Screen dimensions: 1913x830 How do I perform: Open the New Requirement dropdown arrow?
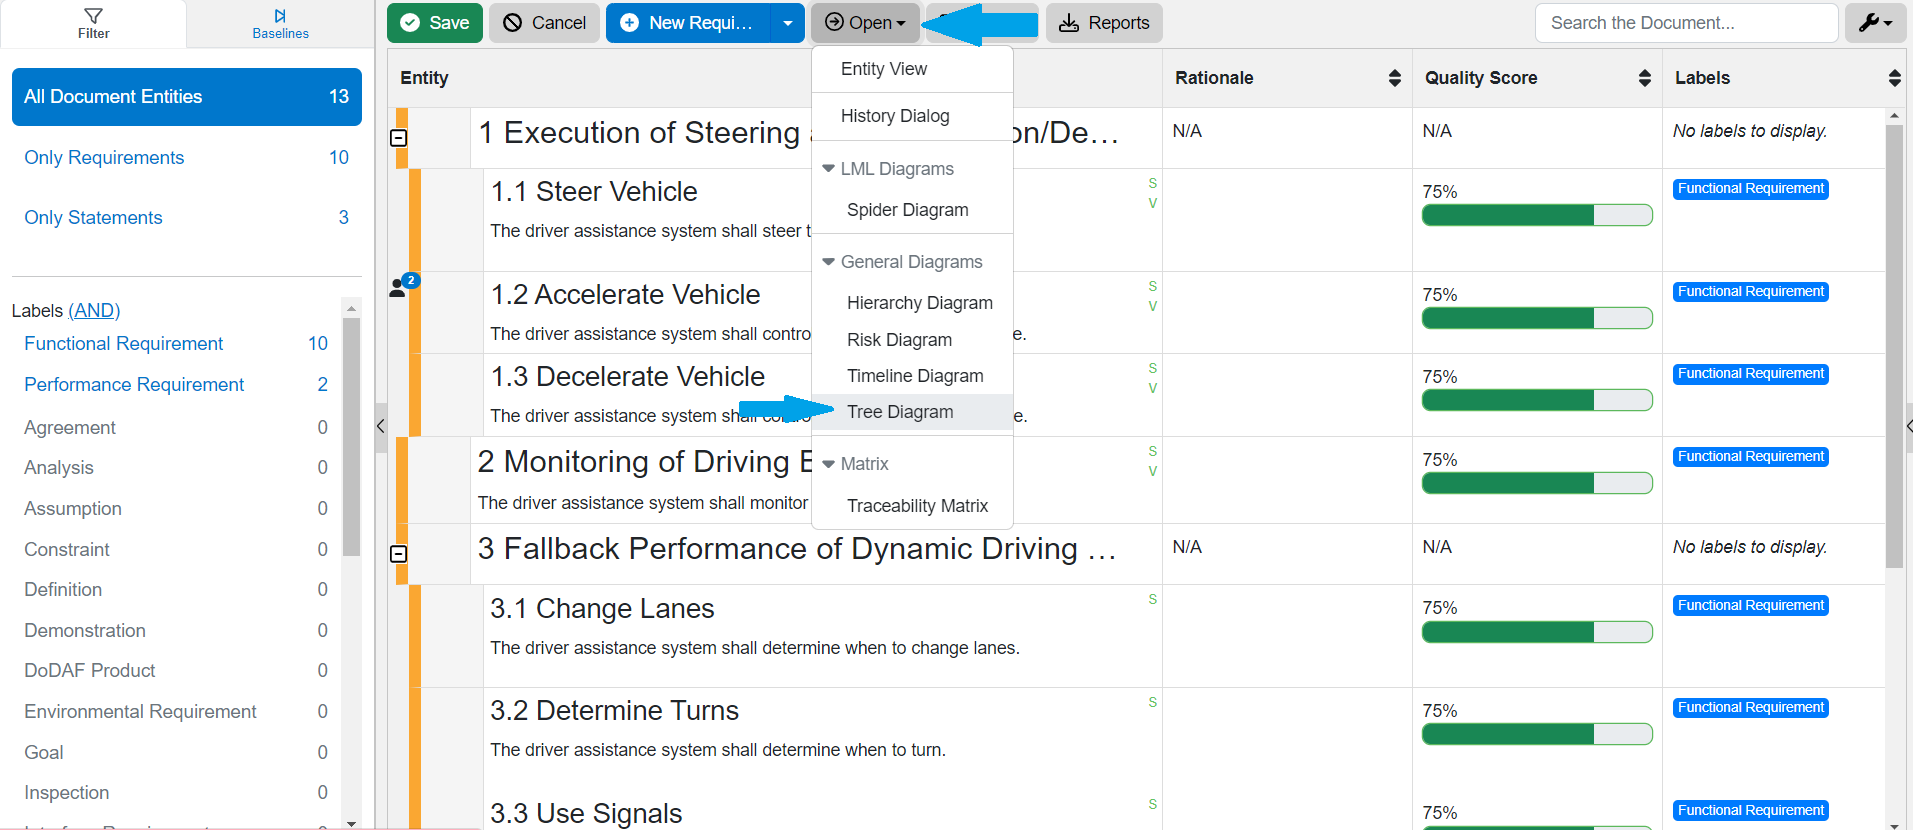[x=788, y=23]
